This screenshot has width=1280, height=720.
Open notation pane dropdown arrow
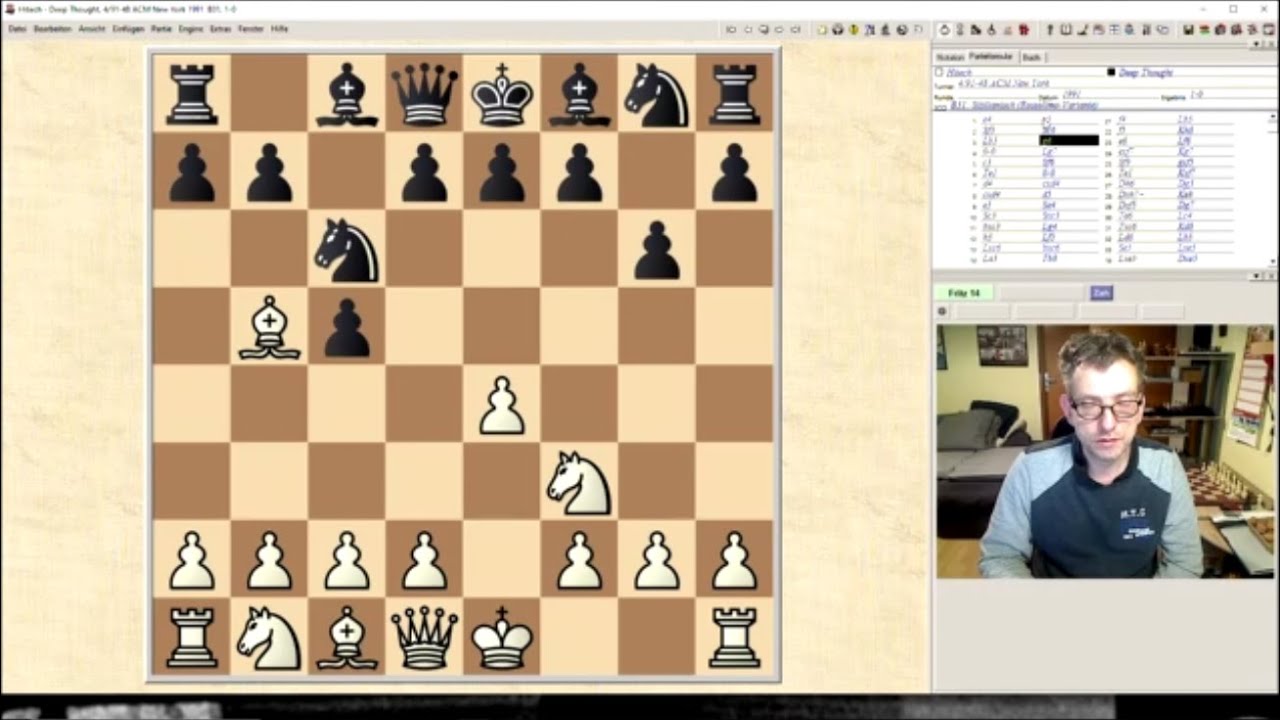(x=1256, y=45)
